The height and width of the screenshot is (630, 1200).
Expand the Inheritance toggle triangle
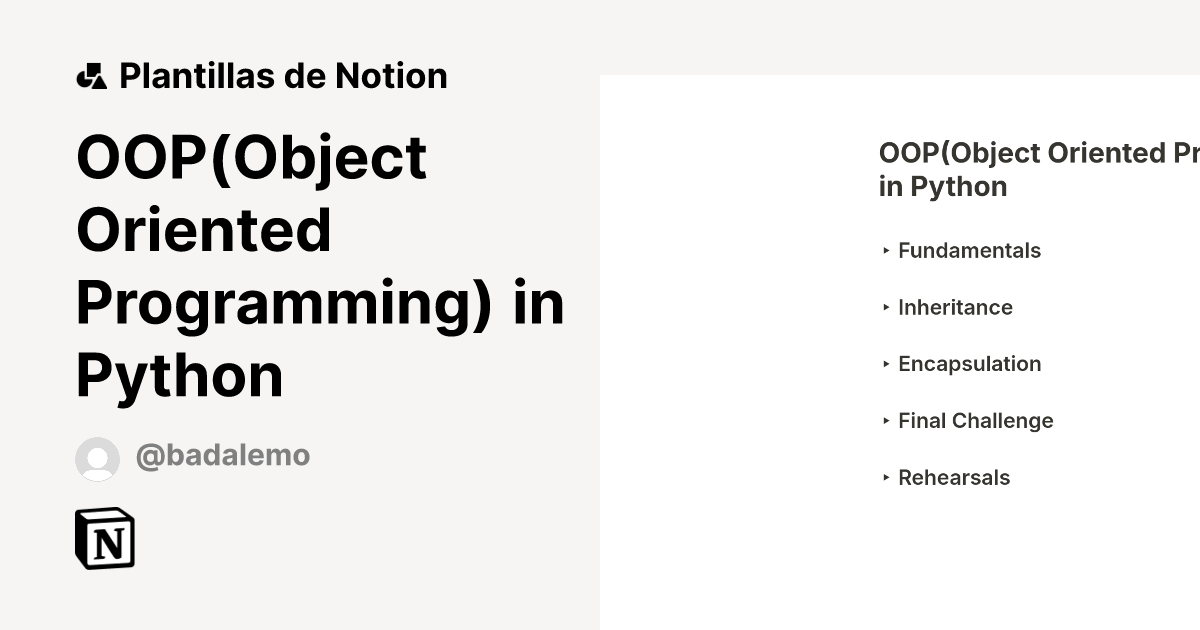886,308
